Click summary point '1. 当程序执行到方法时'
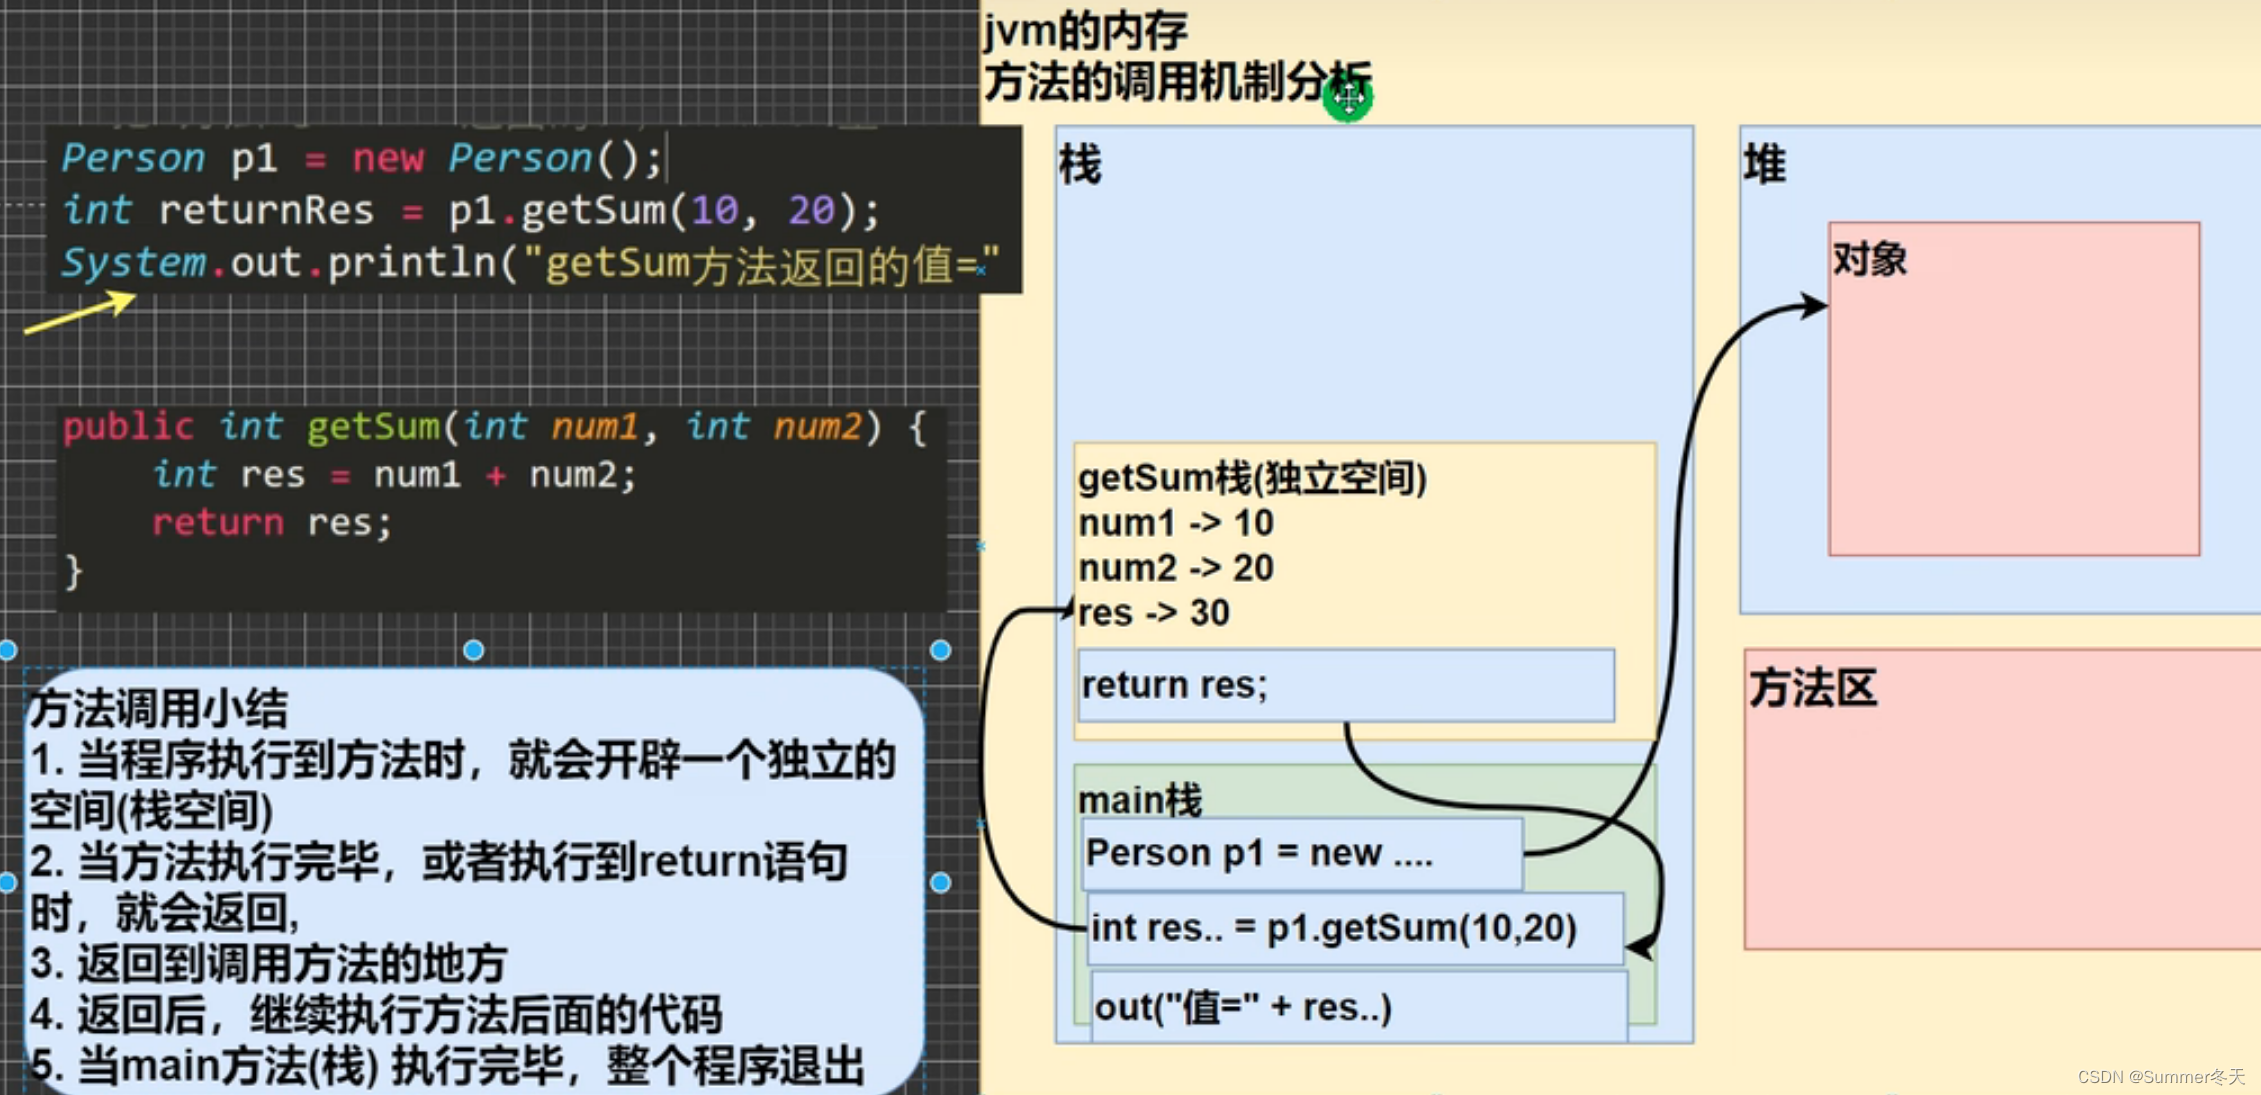 (x=462, y=785)
